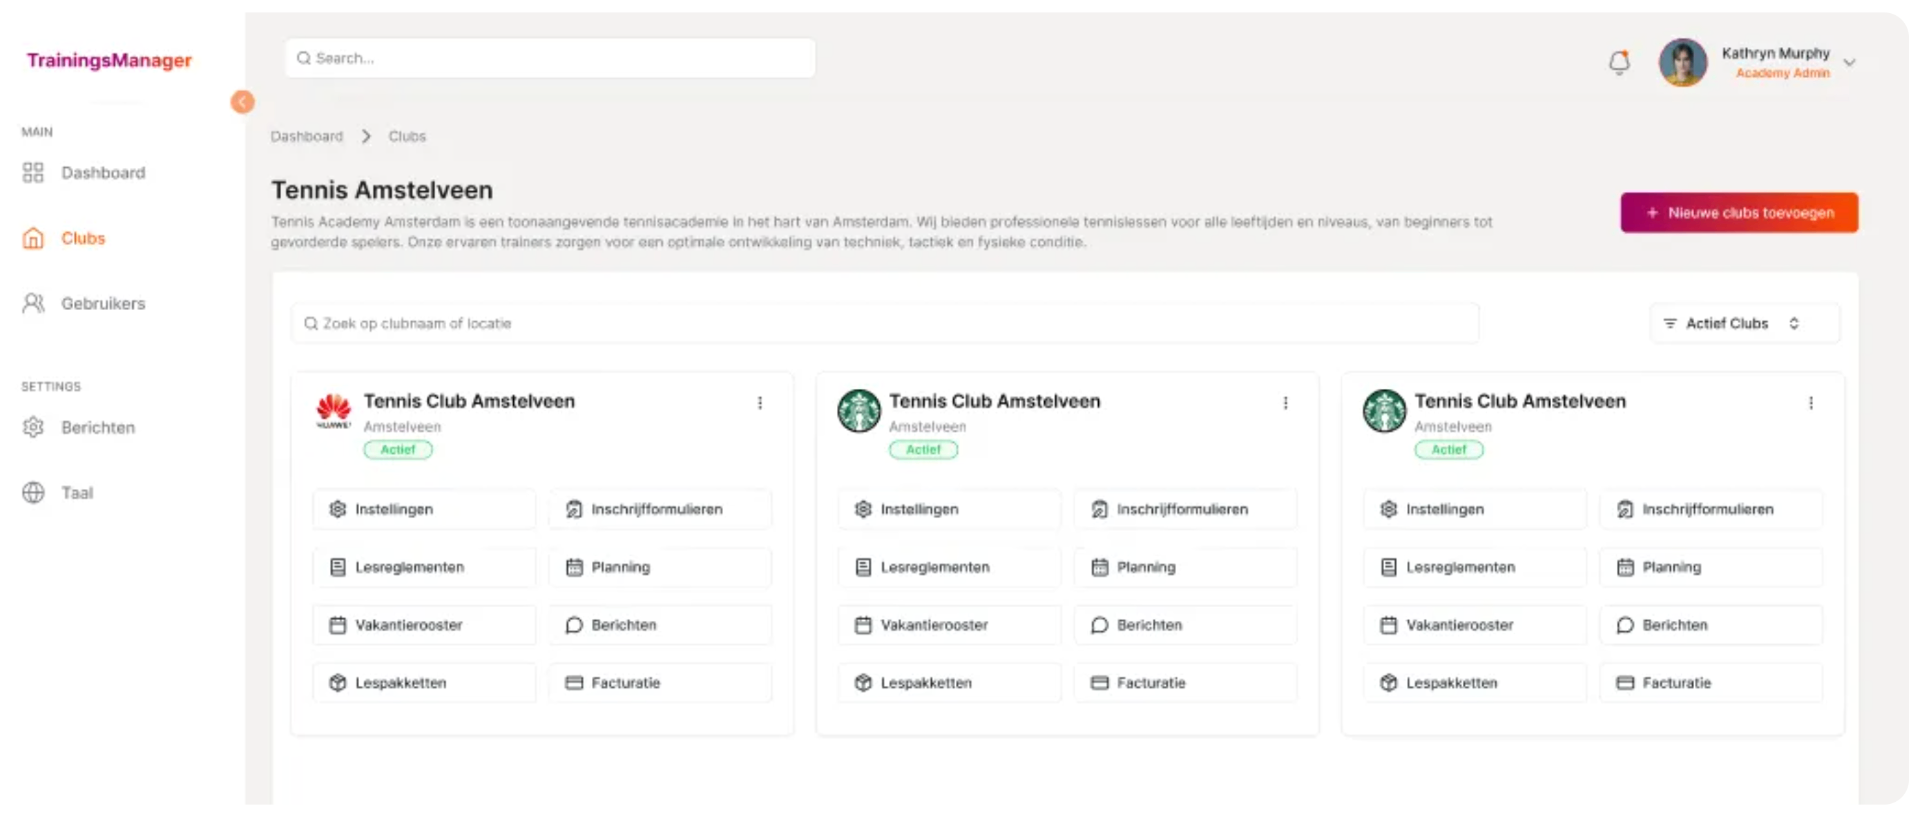Click the Clubs home icon in sidebar

(33, 238)
